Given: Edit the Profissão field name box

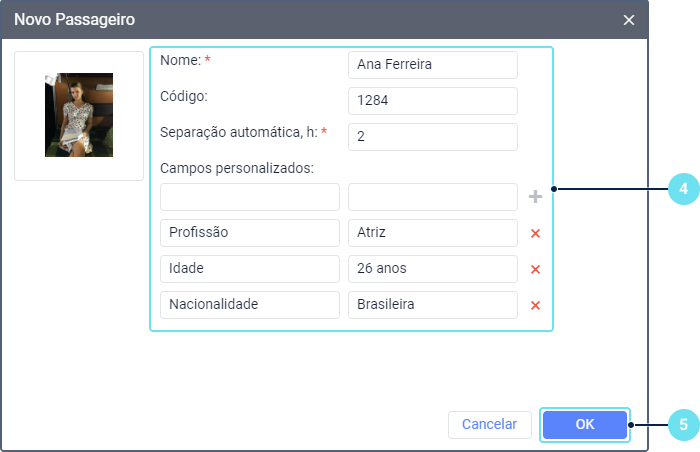Looking at the screenshot, I should tap(250, 233).
